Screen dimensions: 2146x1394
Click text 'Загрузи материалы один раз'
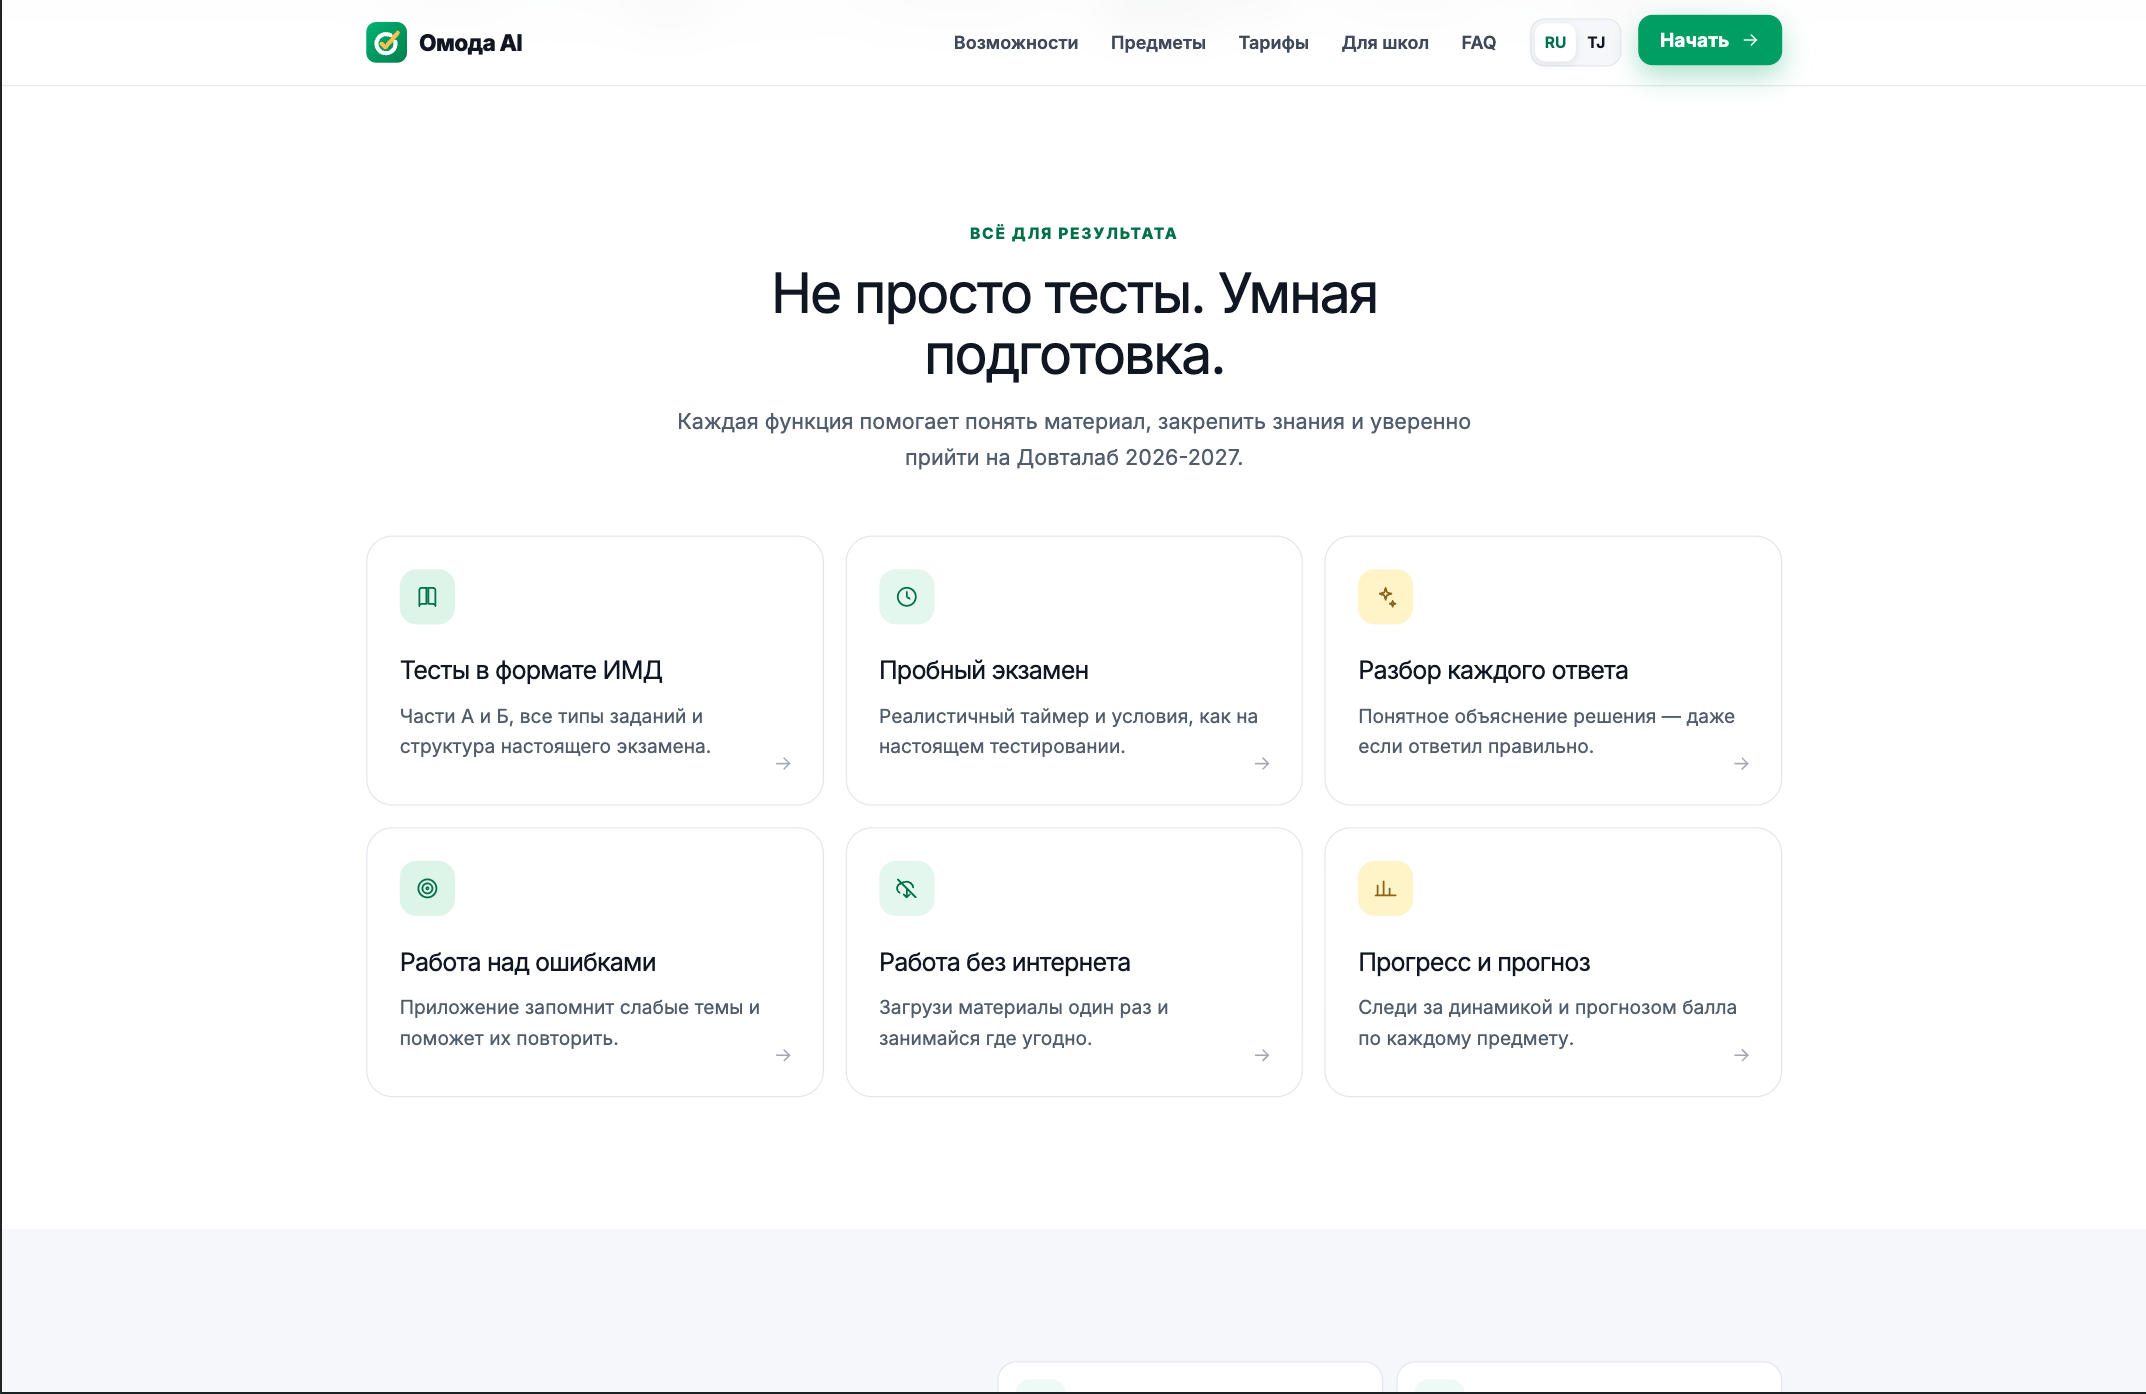point(1015,1007)
